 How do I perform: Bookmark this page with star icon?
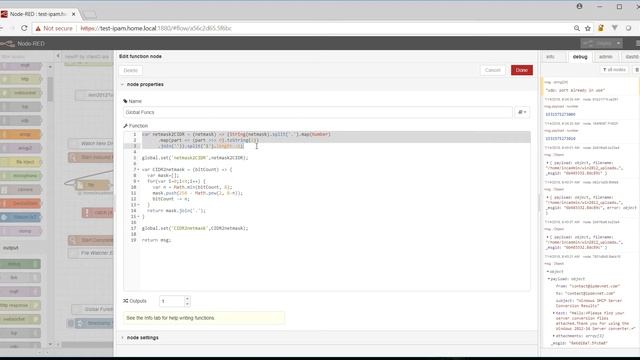tap(588, 28)
